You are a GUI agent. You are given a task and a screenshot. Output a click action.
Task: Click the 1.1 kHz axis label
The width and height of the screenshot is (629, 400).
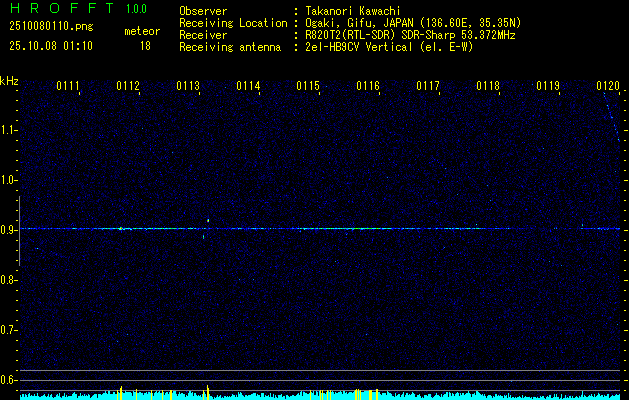[6, 130]
